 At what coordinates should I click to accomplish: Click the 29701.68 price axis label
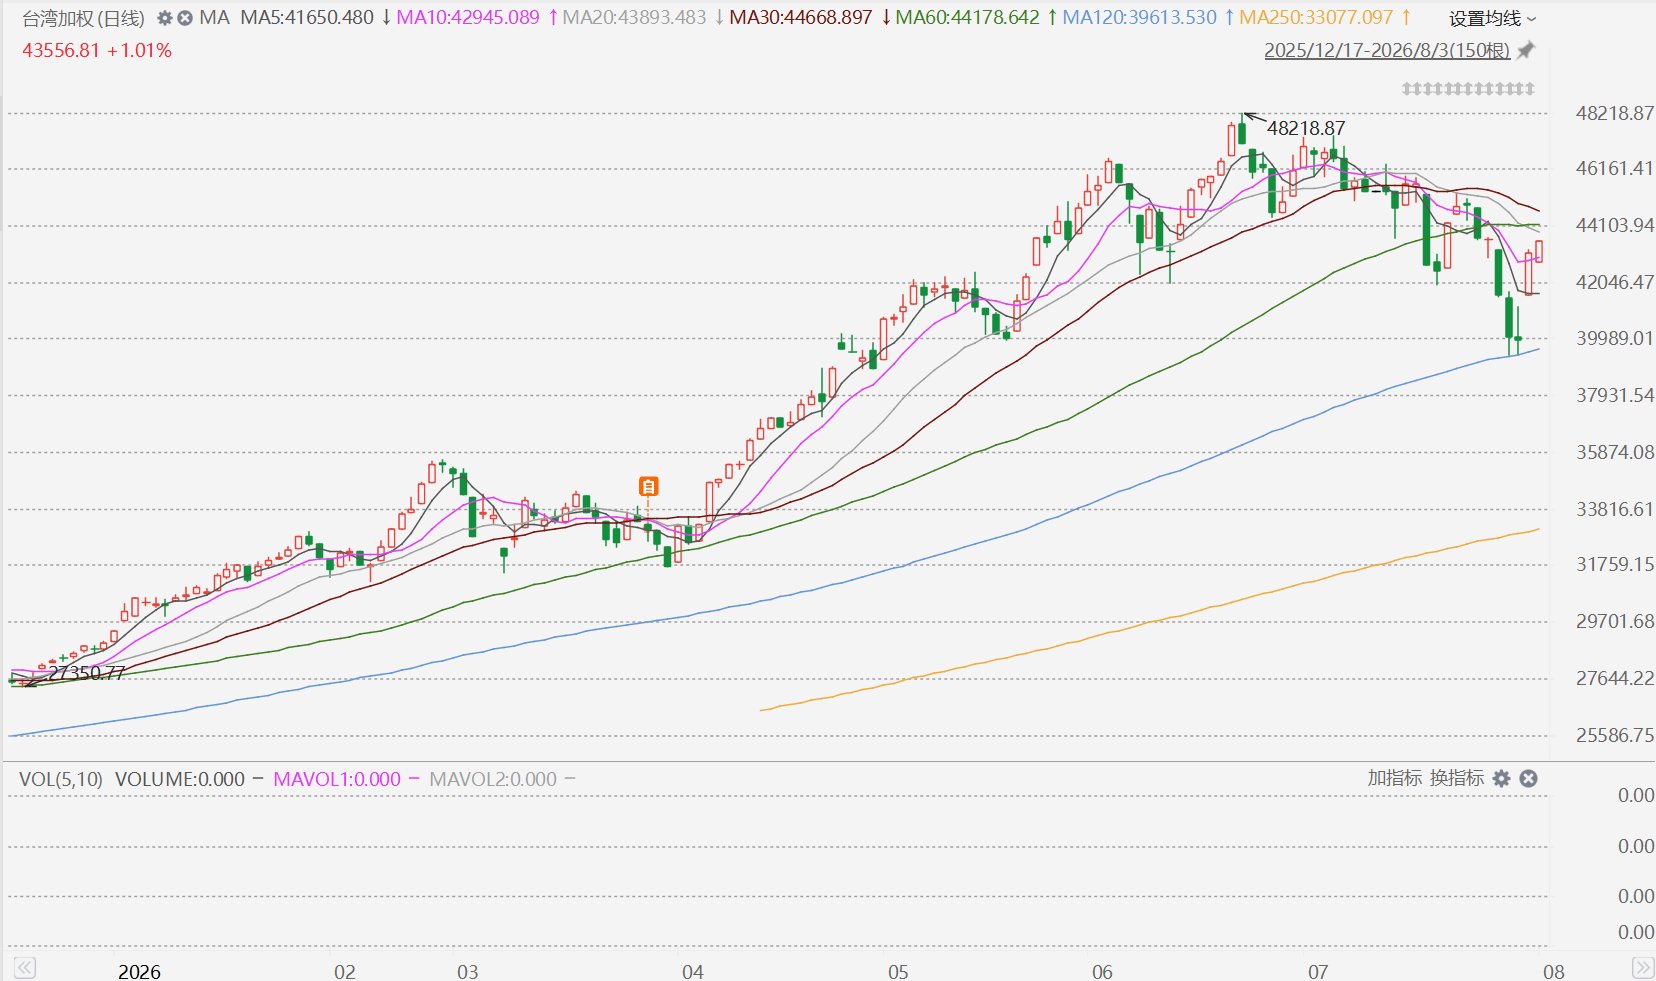click(1615, 621)
